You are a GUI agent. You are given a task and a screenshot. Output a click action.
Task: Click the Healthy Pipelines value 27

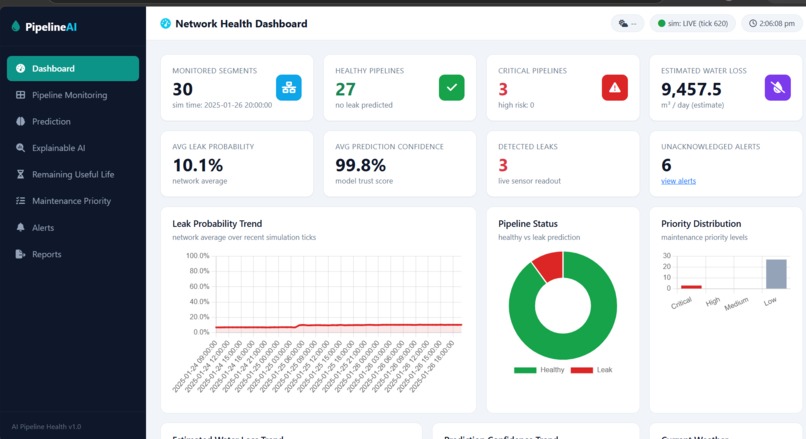(345, 89)
